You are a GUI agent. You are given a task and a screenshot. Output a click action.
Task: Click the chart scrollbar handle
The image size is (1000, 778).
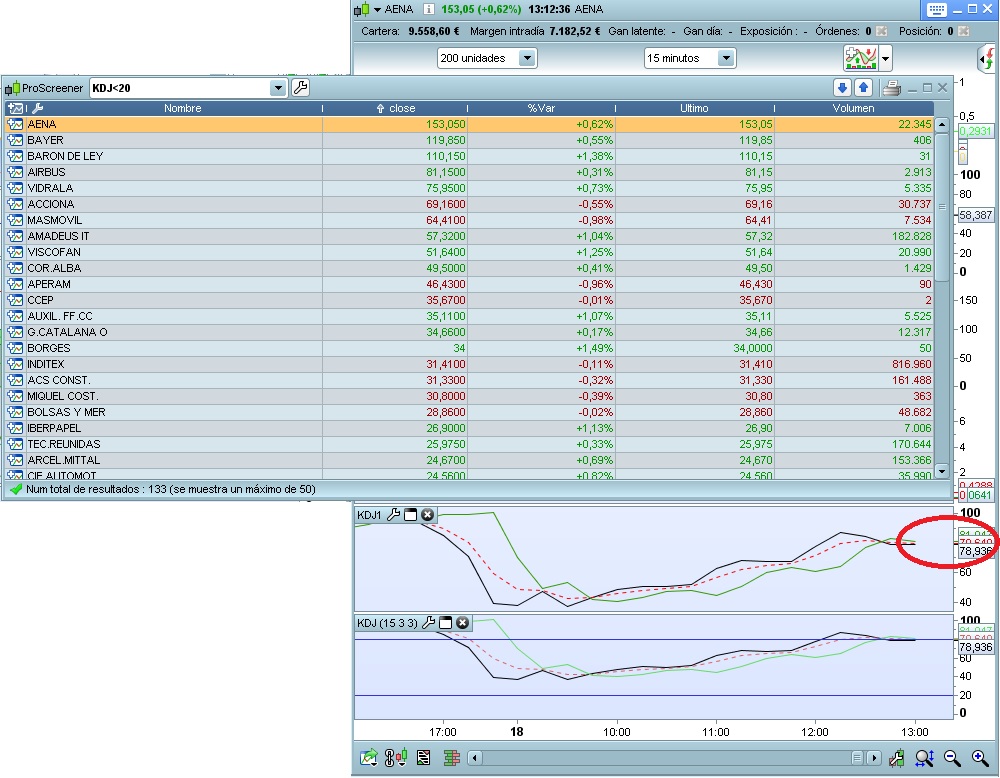[857, 758]
